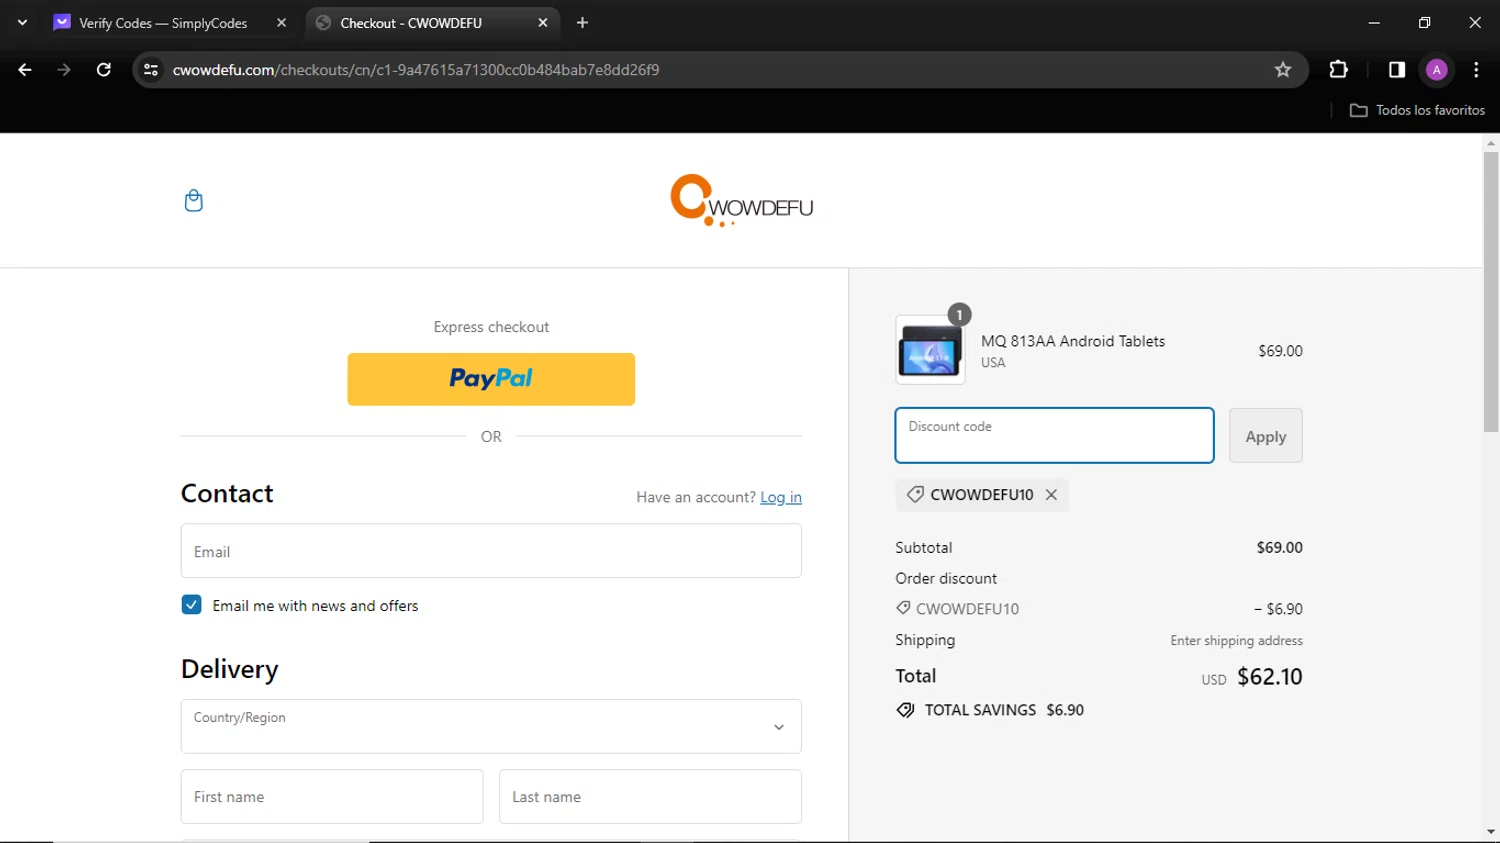Viewport: 1500px width, 843px height.
Task: Close the Checkout - CWOWDEFU tab
Action: coord(543,22)
